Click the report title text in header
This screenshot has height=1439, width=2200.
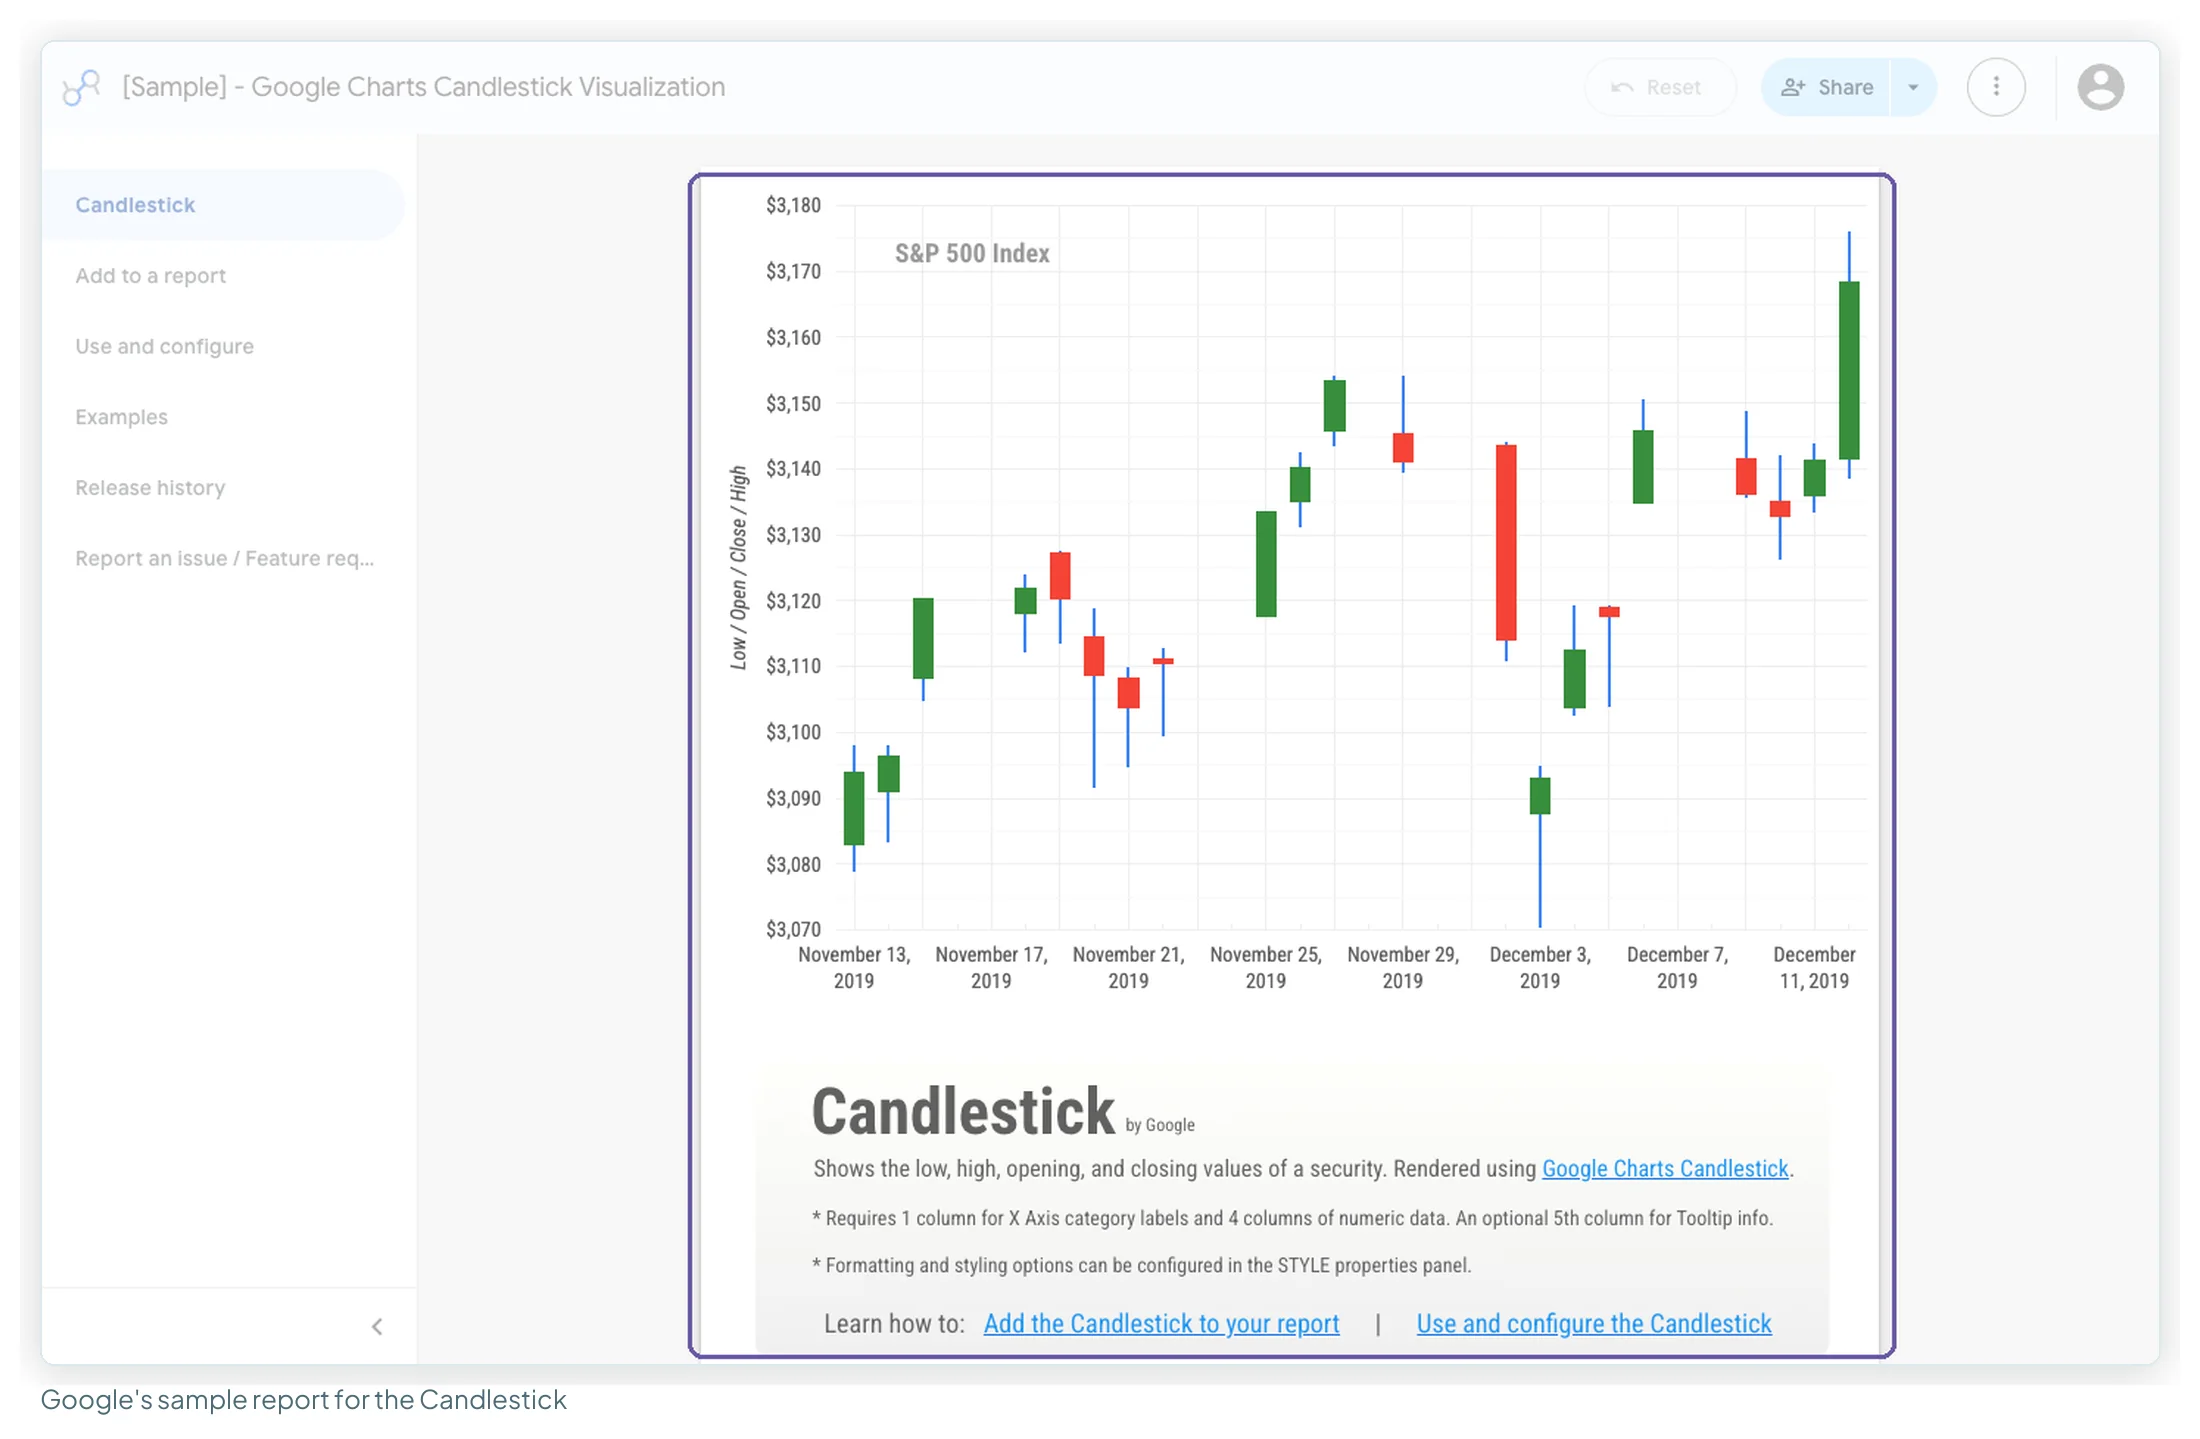pos(423,87)
